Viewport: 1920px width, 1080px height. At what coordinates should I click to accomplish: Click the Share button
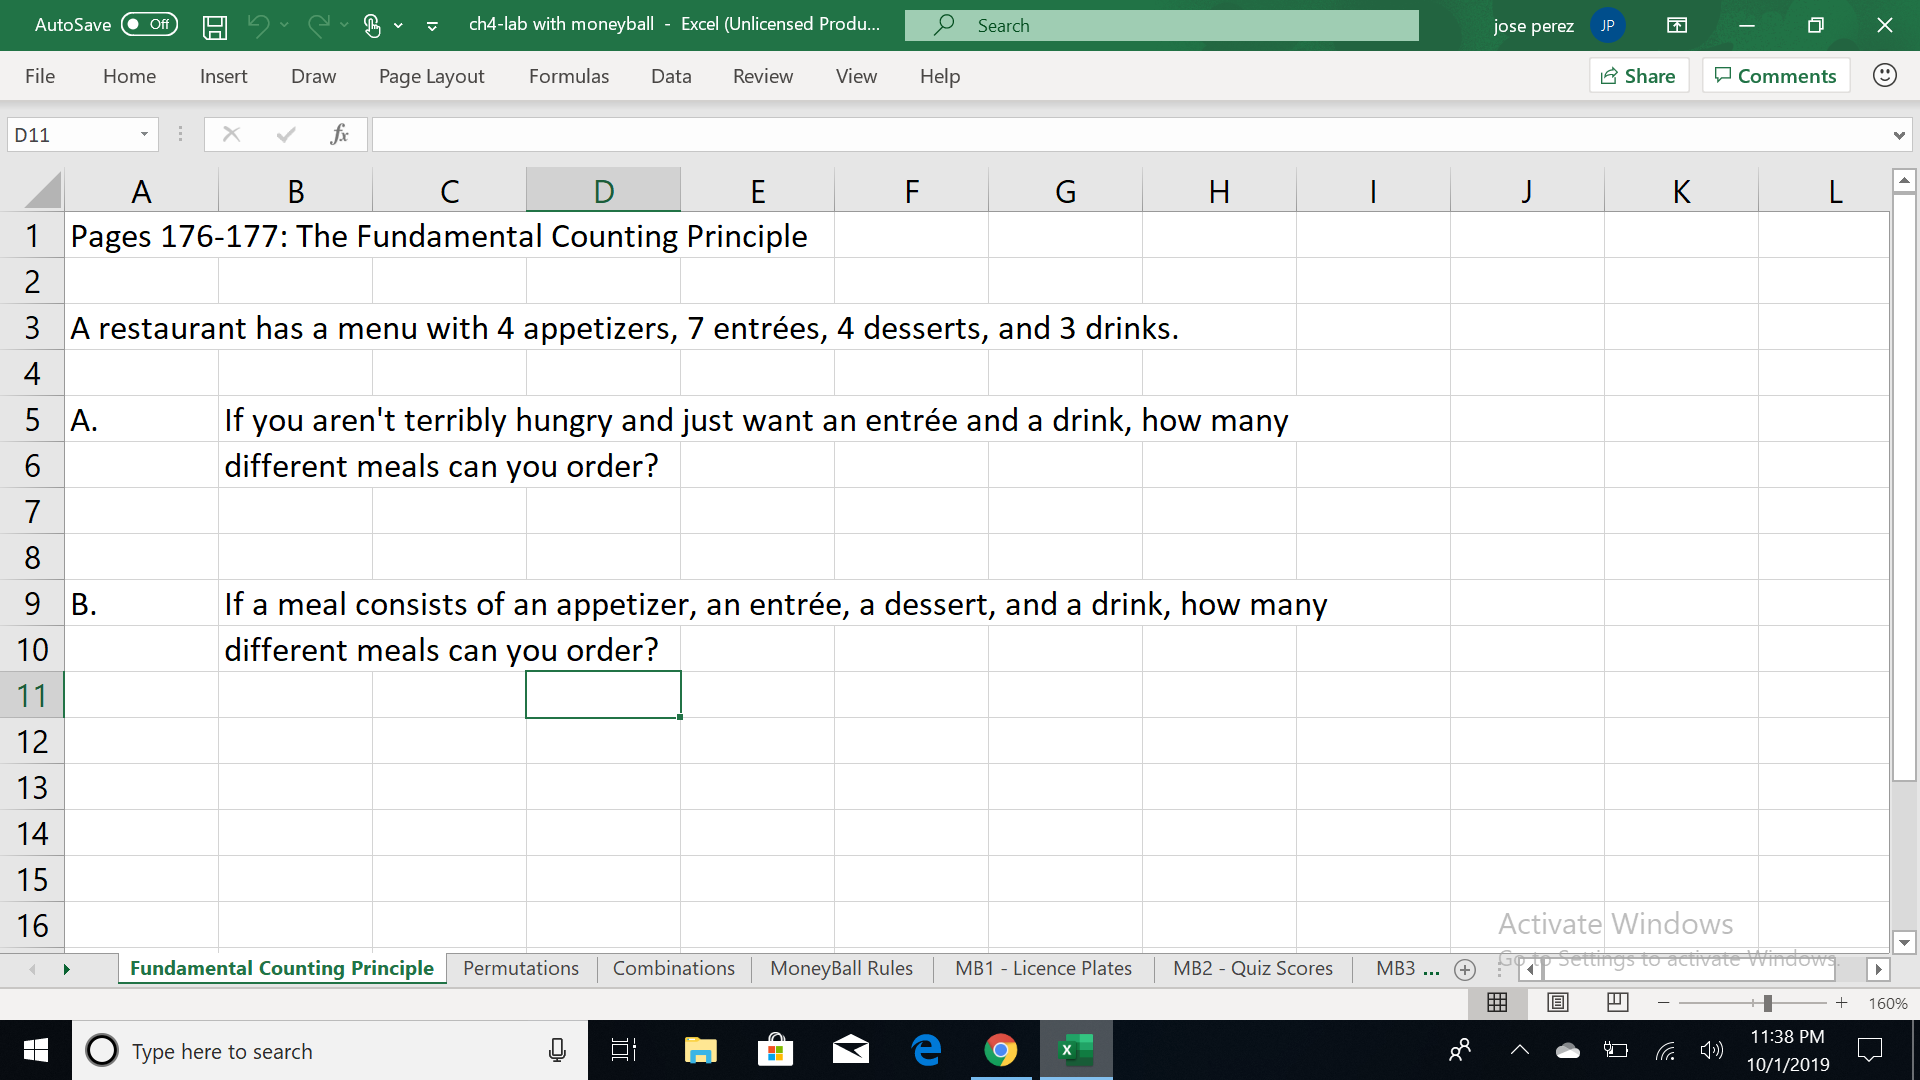1638,75
